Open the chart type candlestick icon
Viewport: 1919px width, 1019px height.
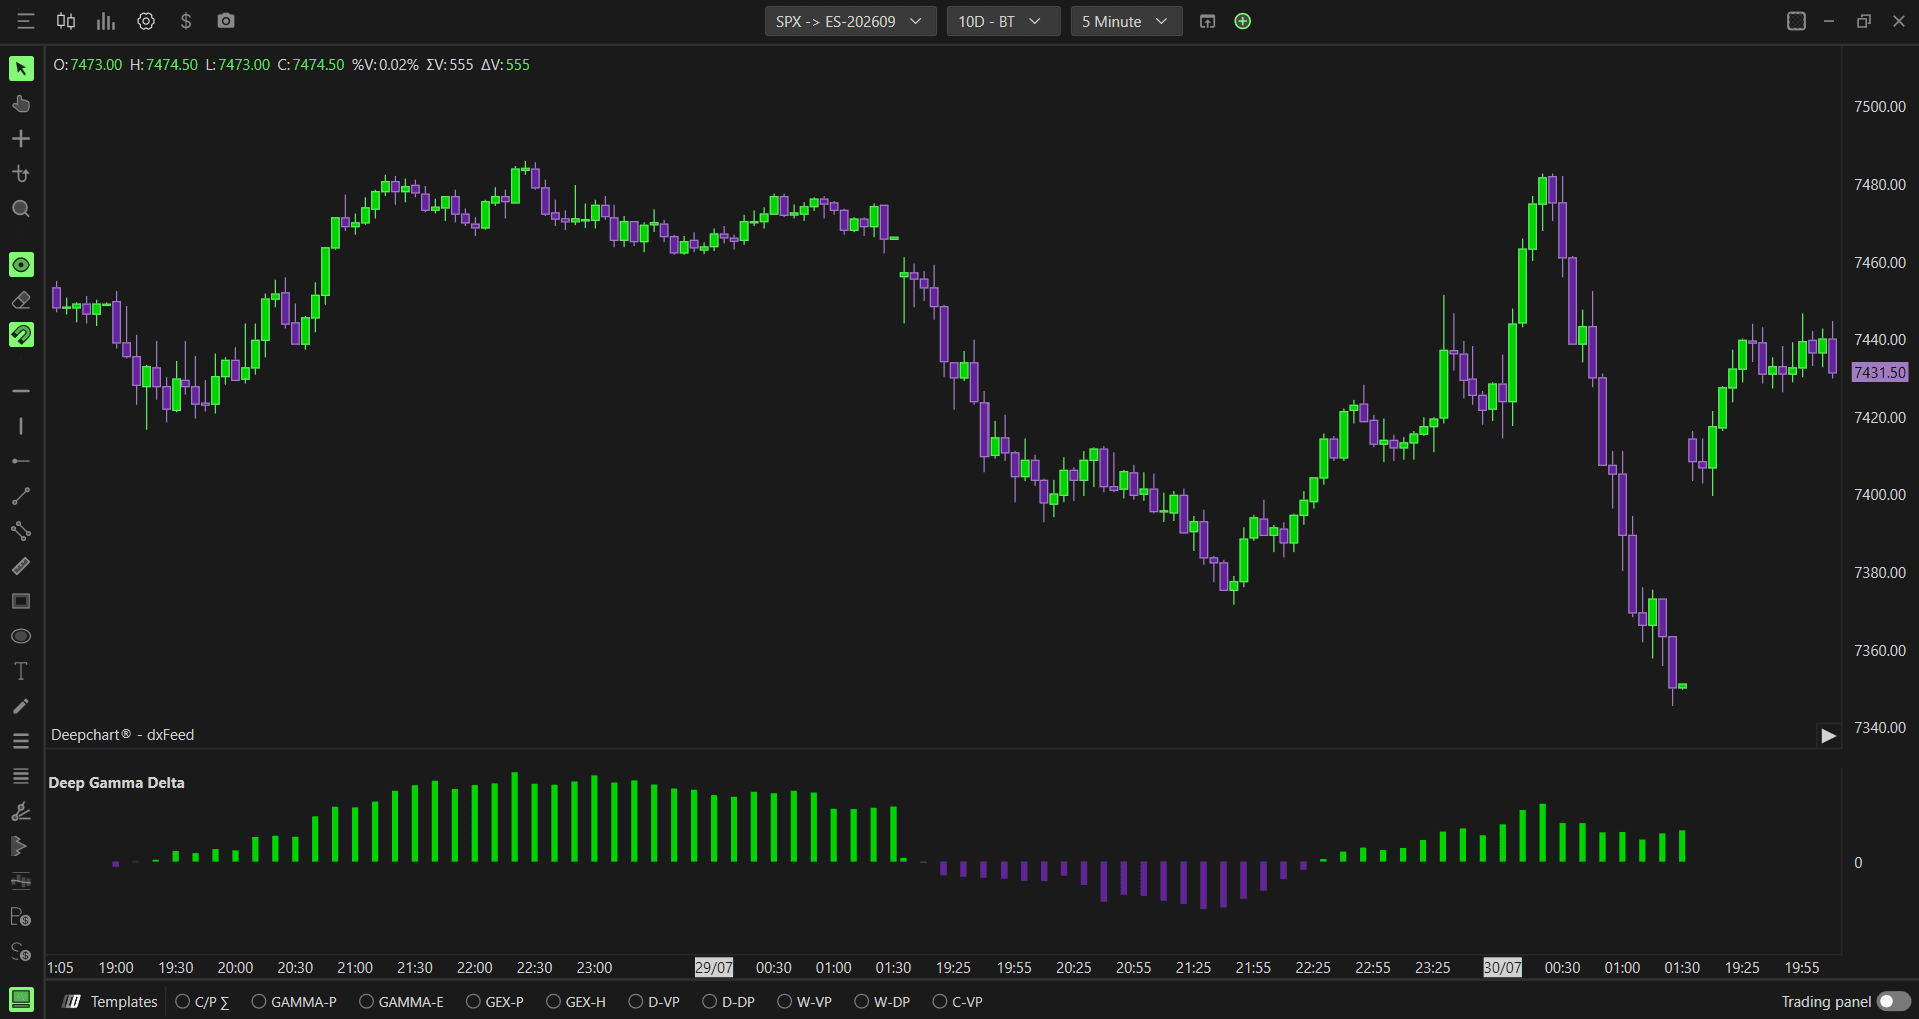[x=66, y=21]
